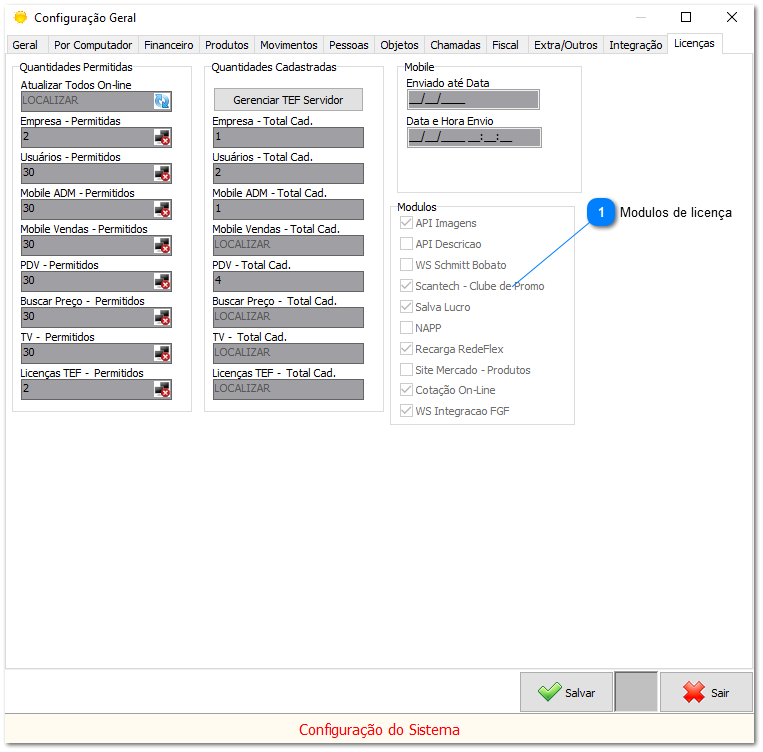Click the Gerenciar TEF Servidor button
The image size is (763, 752).
coord(288,100)
